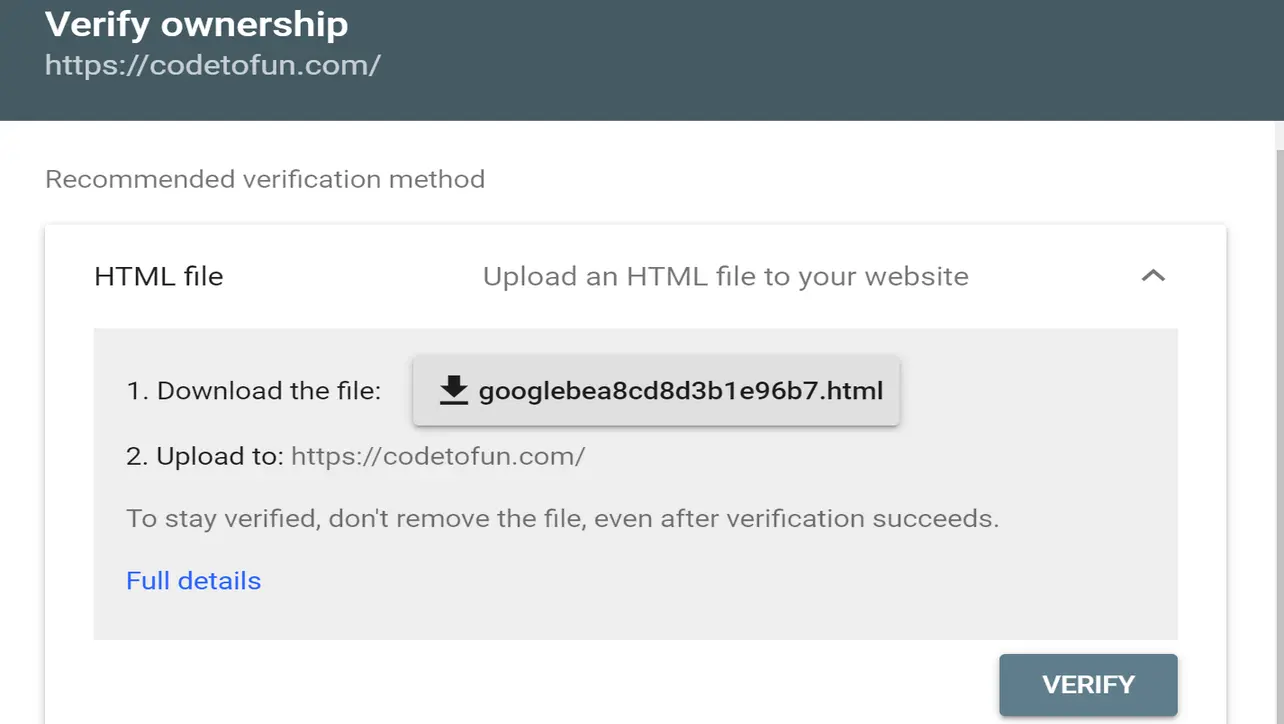Viewport: 1284px width, 724px height.
Task: Click blank space in the dark header bar
Action: coord(800,60)
